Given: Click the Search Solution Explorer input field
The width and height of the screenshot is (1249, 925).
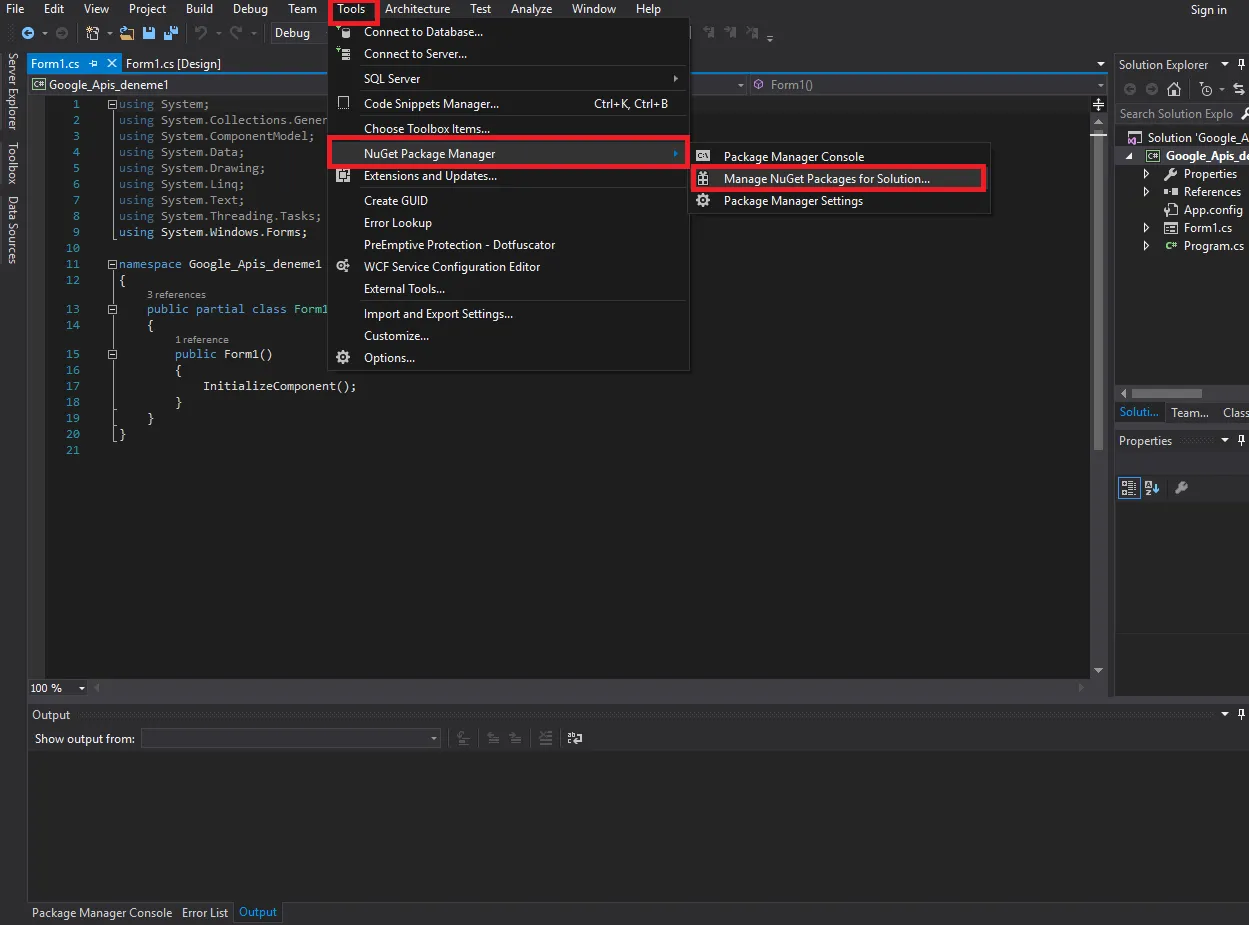Looking at the screenshot, I should (x=1176, y=114).
